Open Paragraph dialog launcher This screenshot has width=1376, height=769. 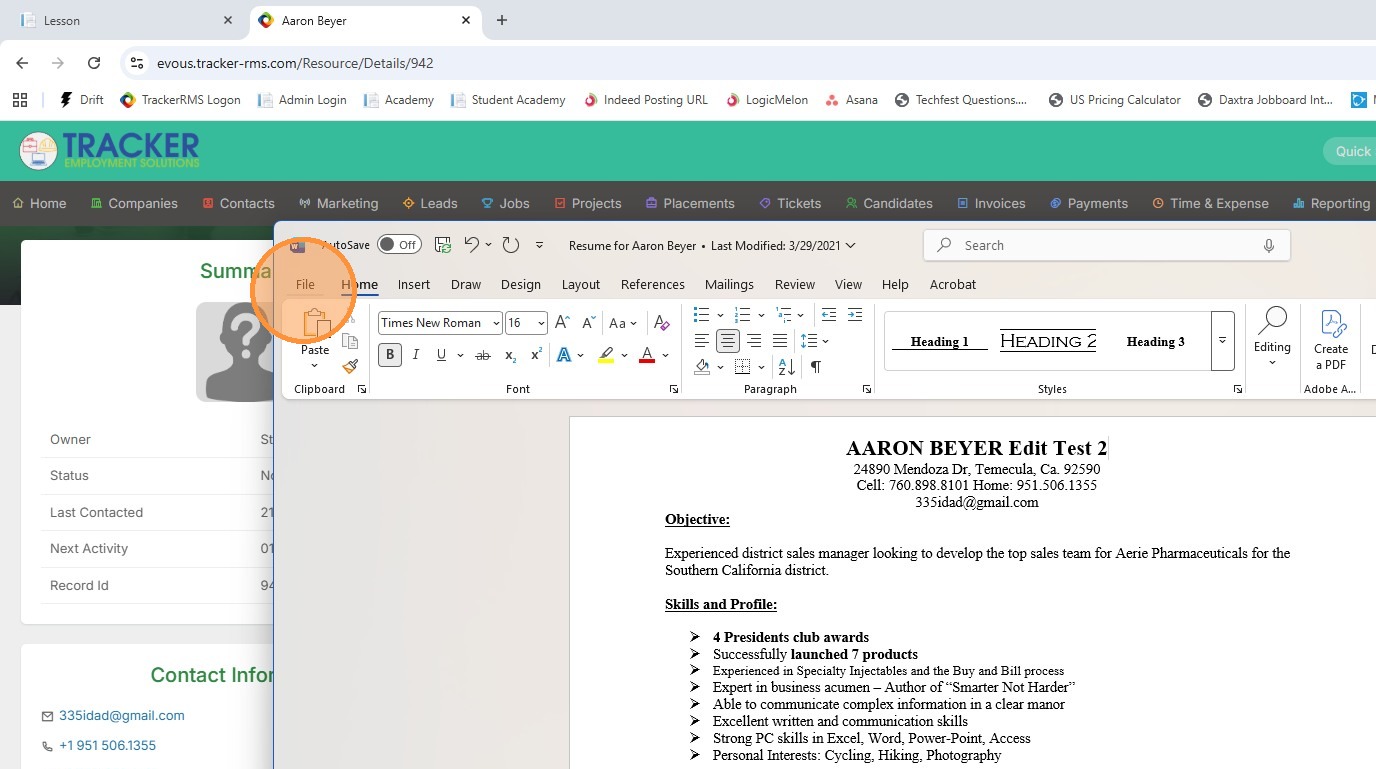coord(866,389)
